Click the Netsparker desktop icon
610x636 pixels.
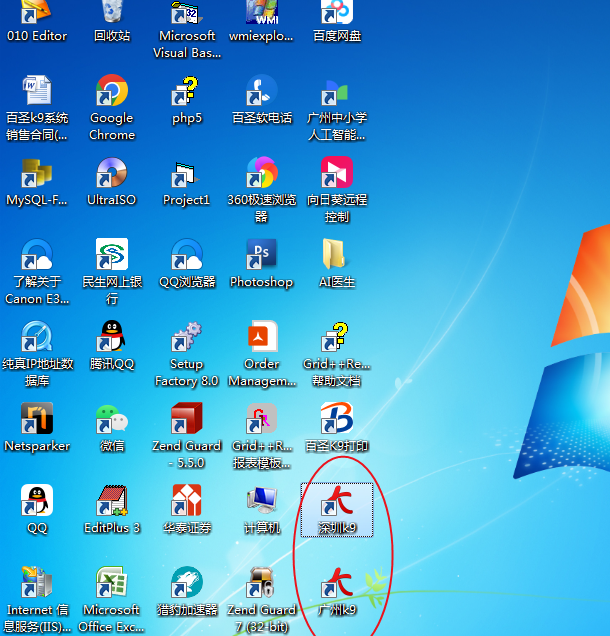(x=37, y=419)
